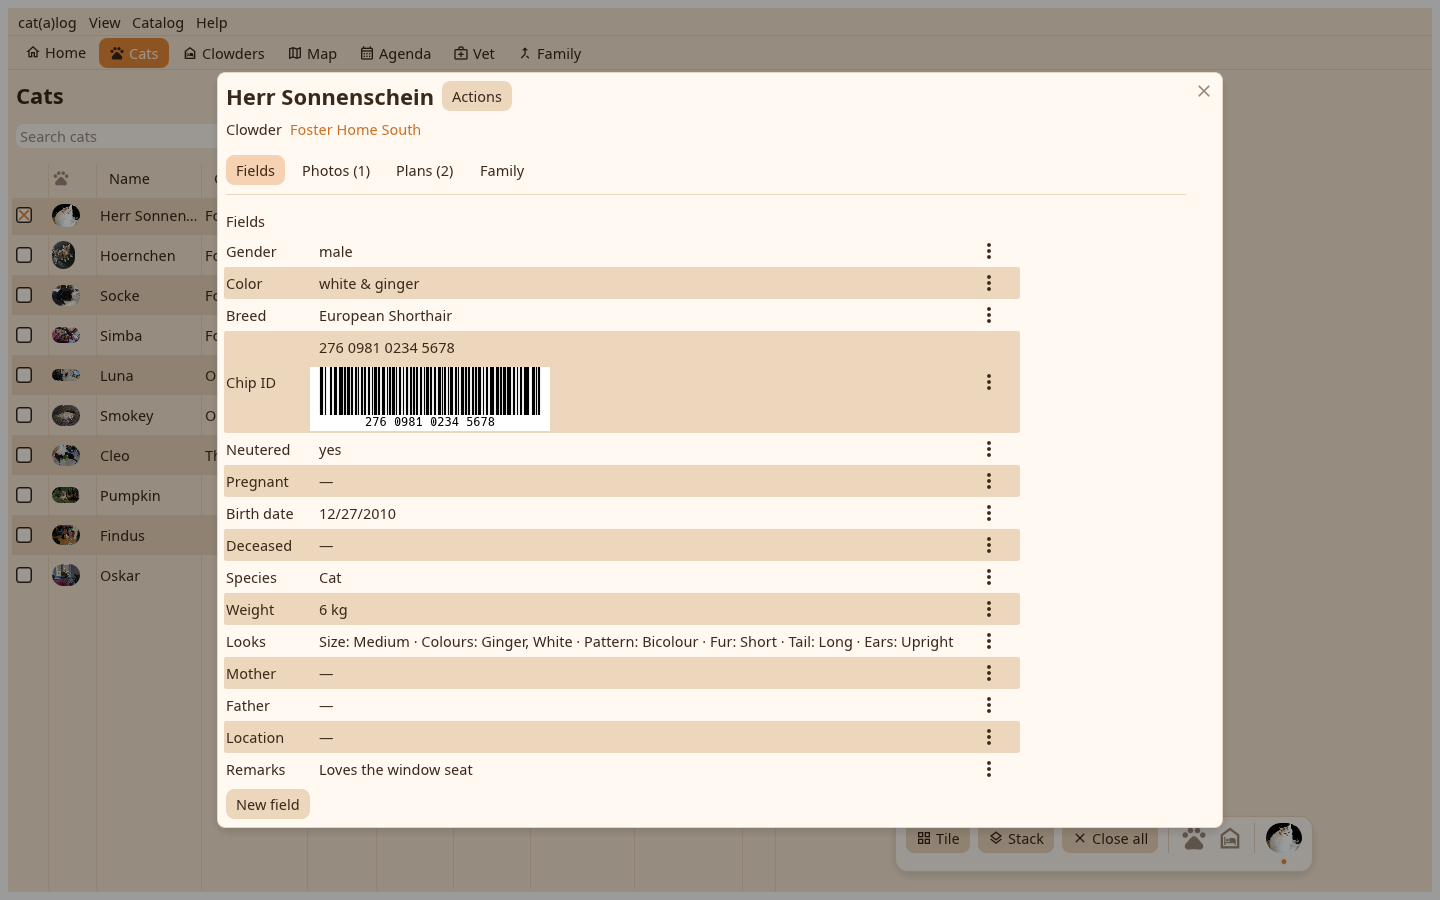The image size is (1440, 900).
Task: Click the Close all button
Action: pyautogui.click(x=1110, y=838)
